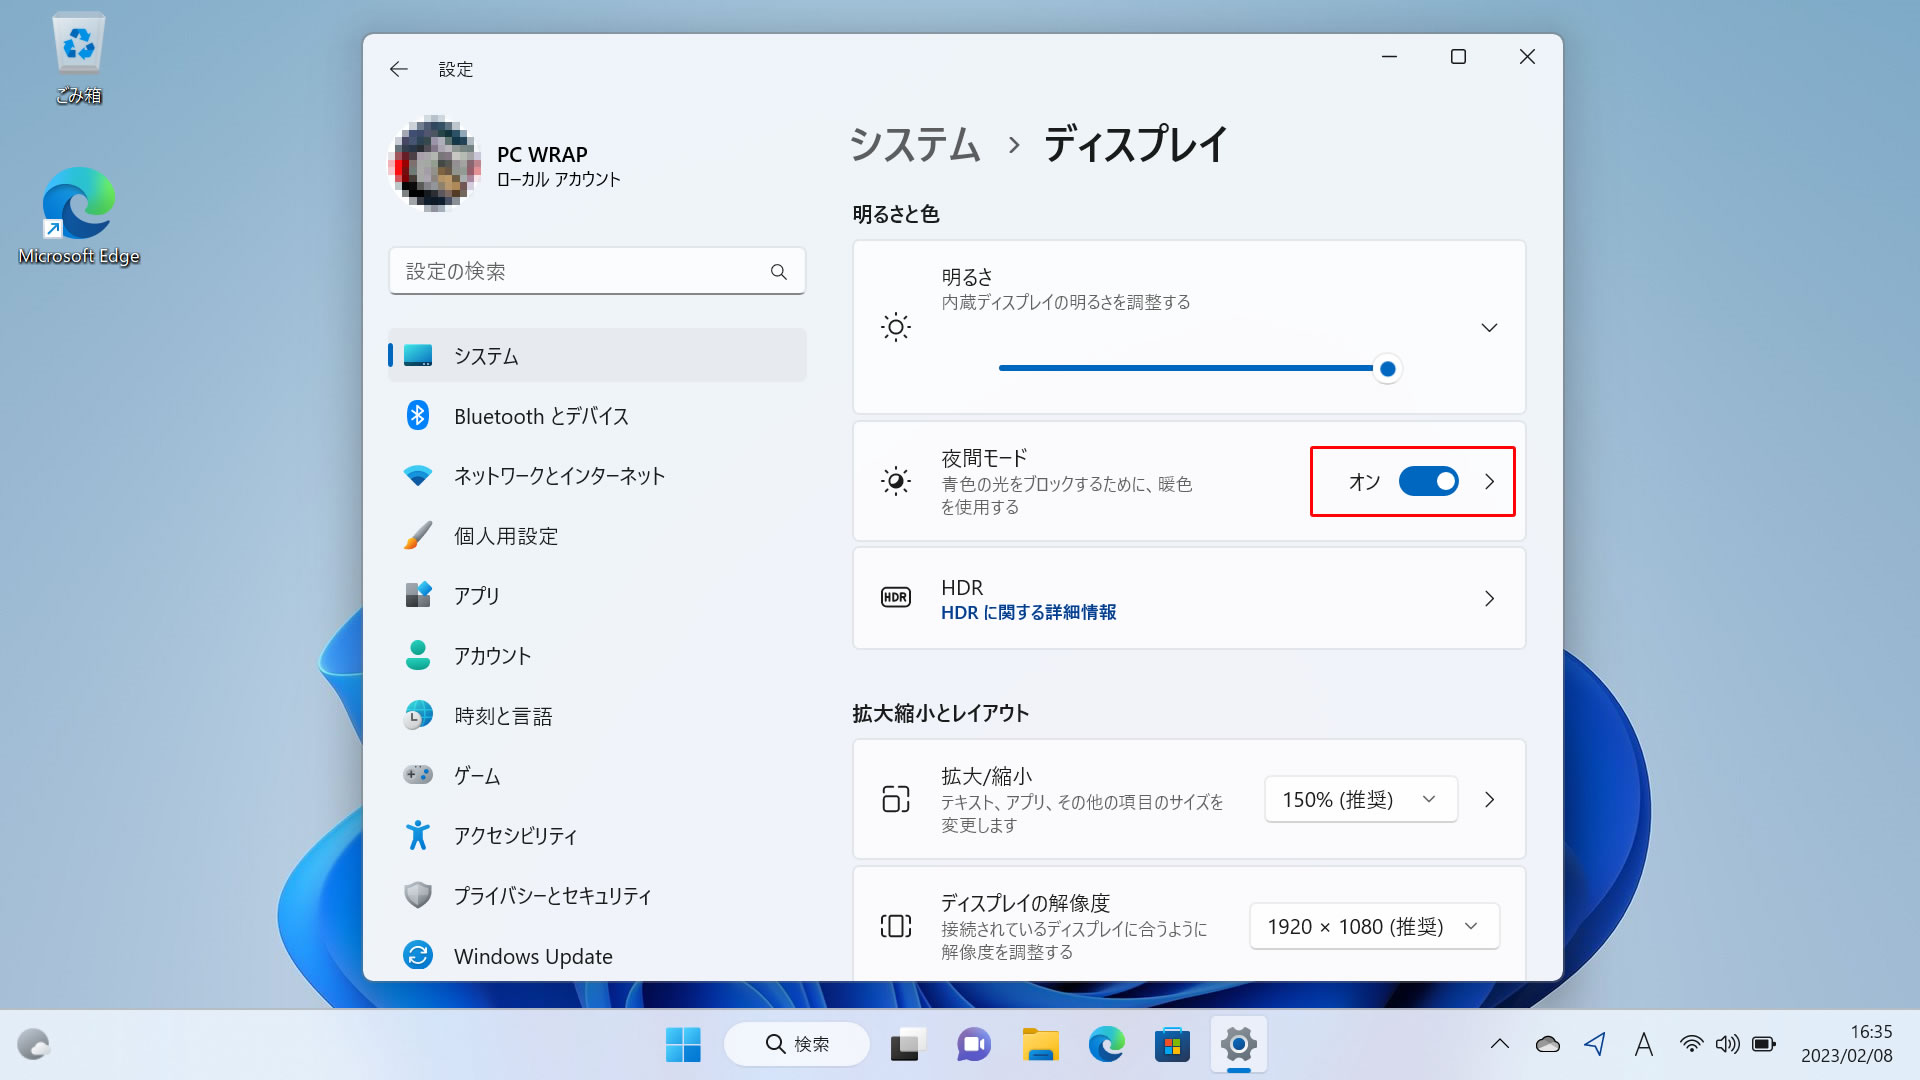This screenshot has height=1080, width=1920.
Task: Open 個人用設定 paintbrush icon
Action: point(418,535)
